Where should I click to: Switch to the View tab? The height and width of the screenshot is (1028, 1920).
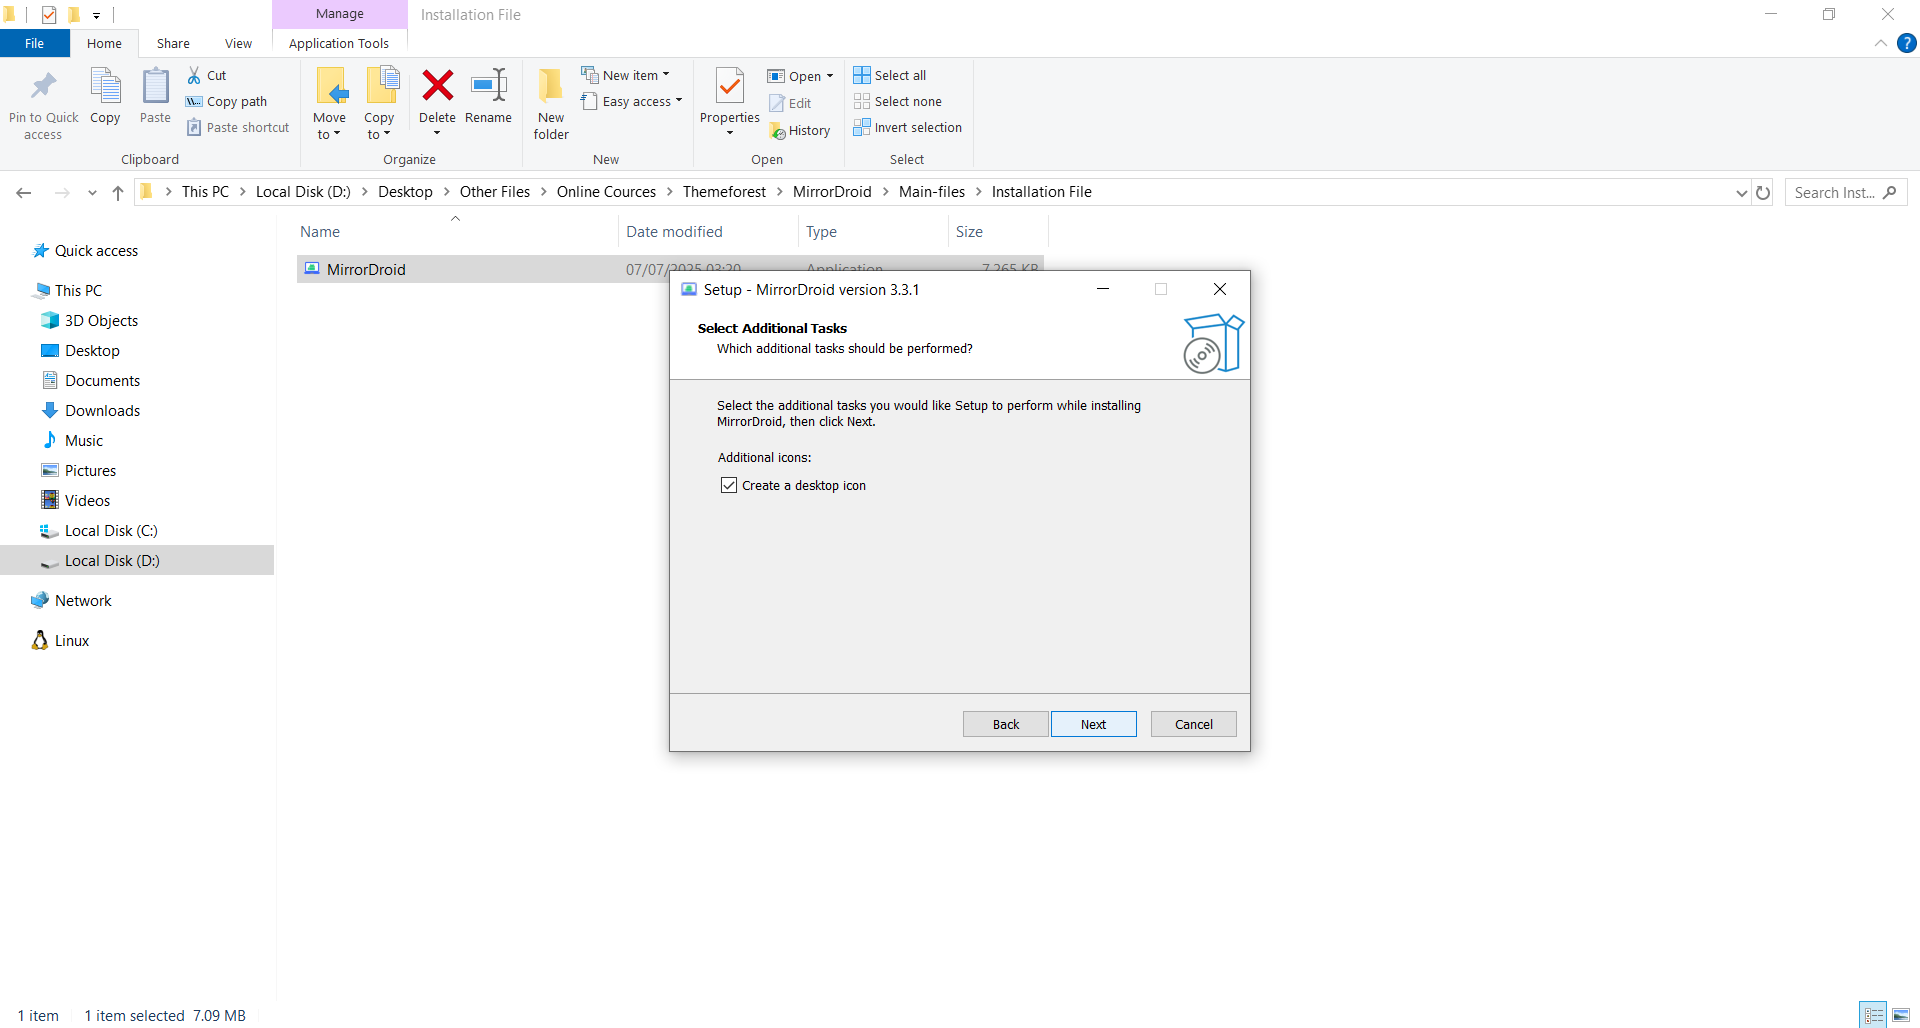238,43
